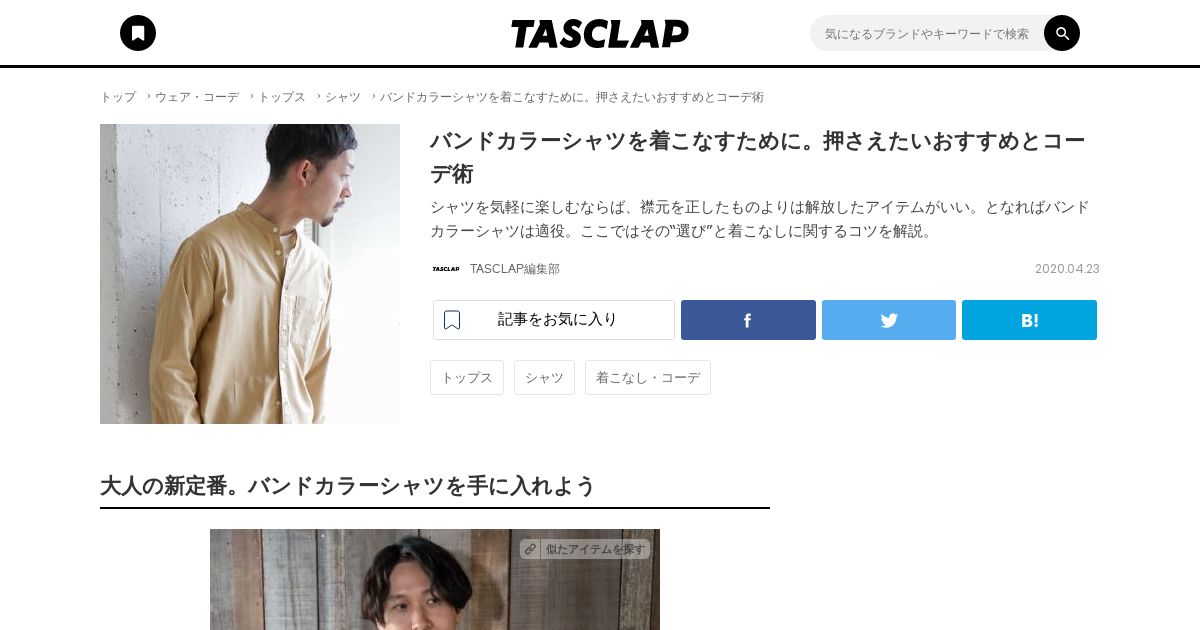Click the bookmark icon on 記事をお気に入り
Screen dimensions: 1200x630
click(x=452, y=320)
